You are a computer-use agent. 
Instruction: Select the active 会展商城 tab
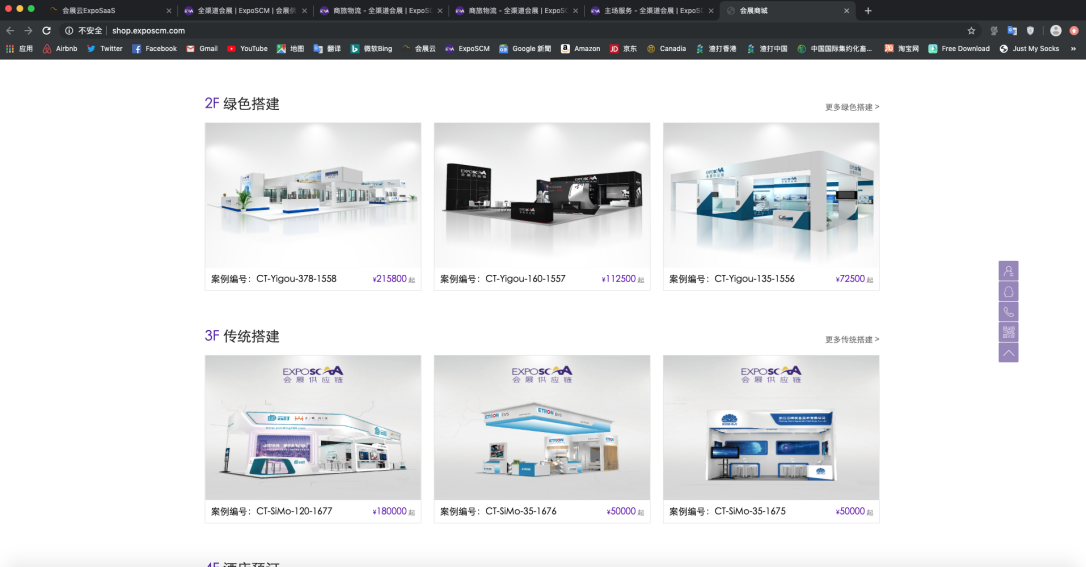(x=787, y=10)
